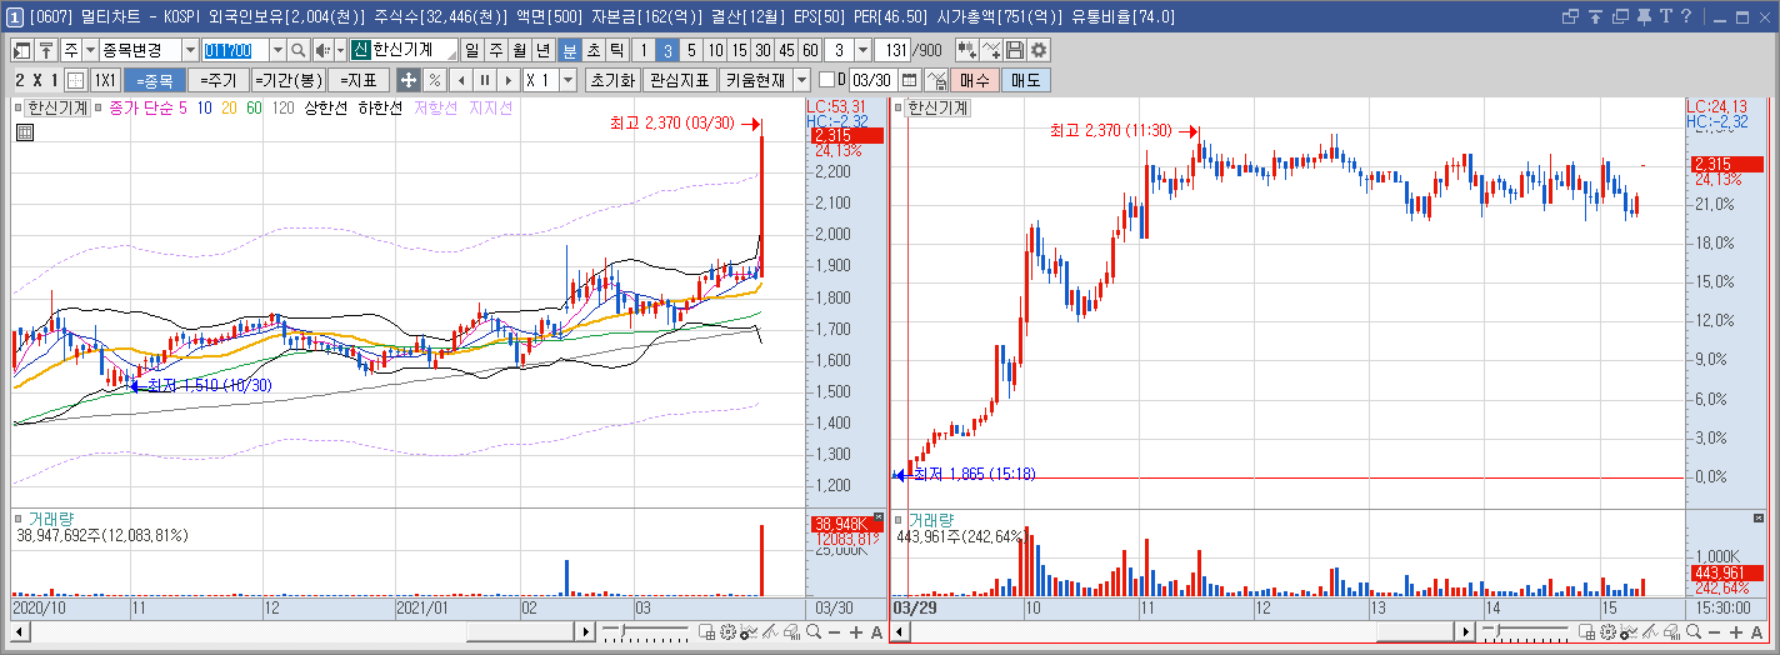Click the speaker sound icon
1780x655 pixels.
[x=323, y=50]
